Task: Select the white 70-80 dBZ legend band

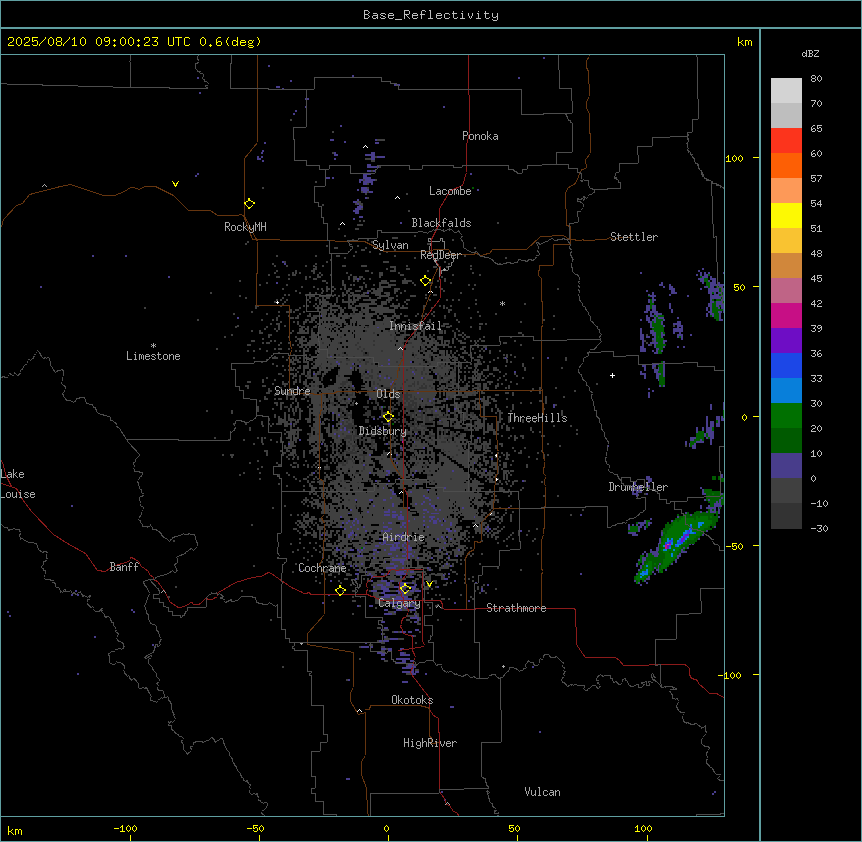Action: (x=786, y=91)
